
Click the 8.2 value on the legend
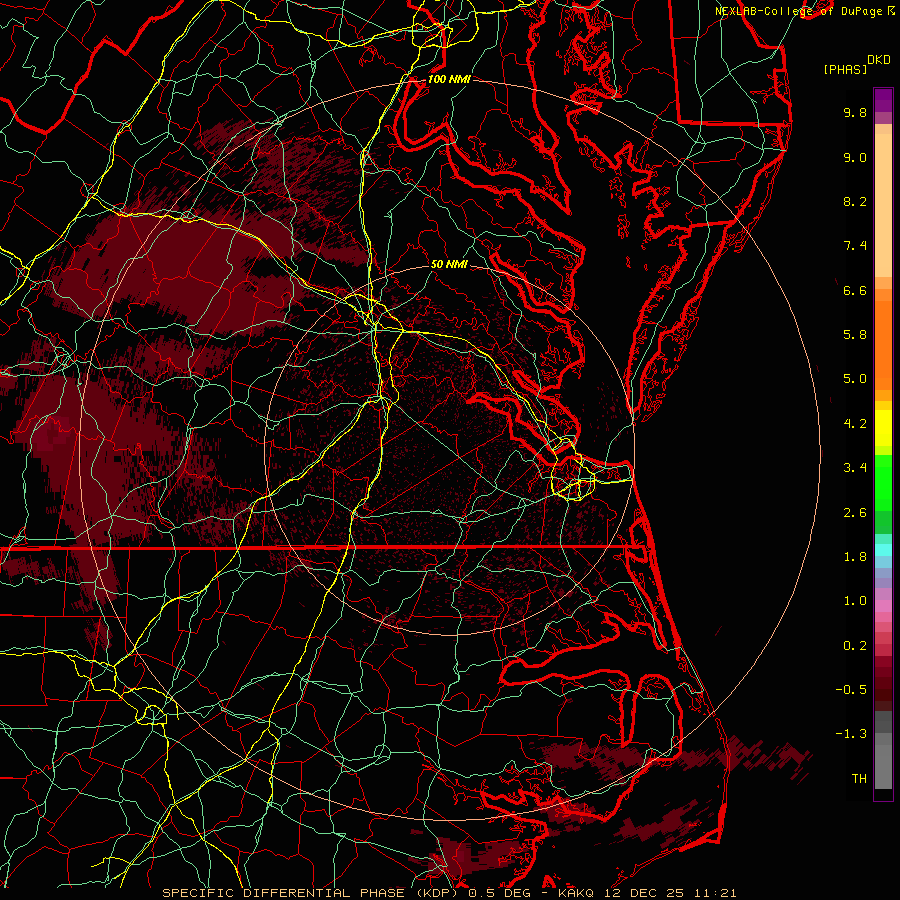tap(855, 201)
